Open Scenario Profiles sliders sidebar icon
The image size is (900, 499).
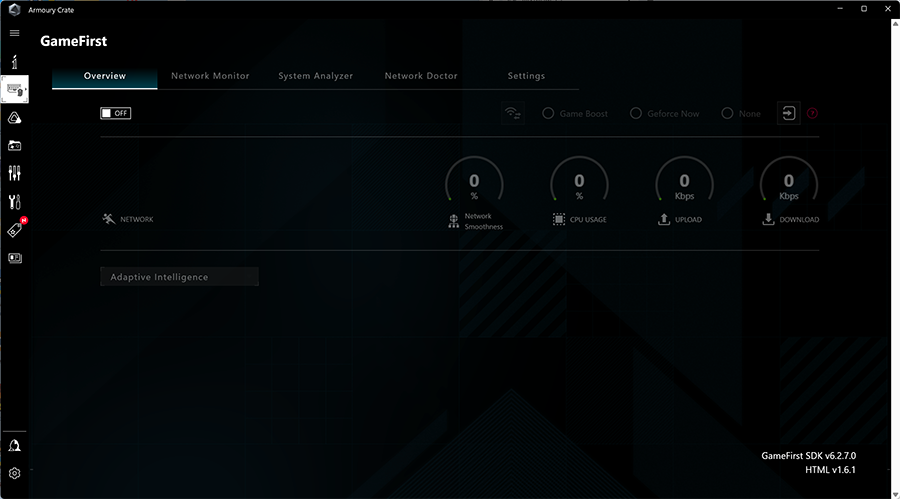pos(14,173)
